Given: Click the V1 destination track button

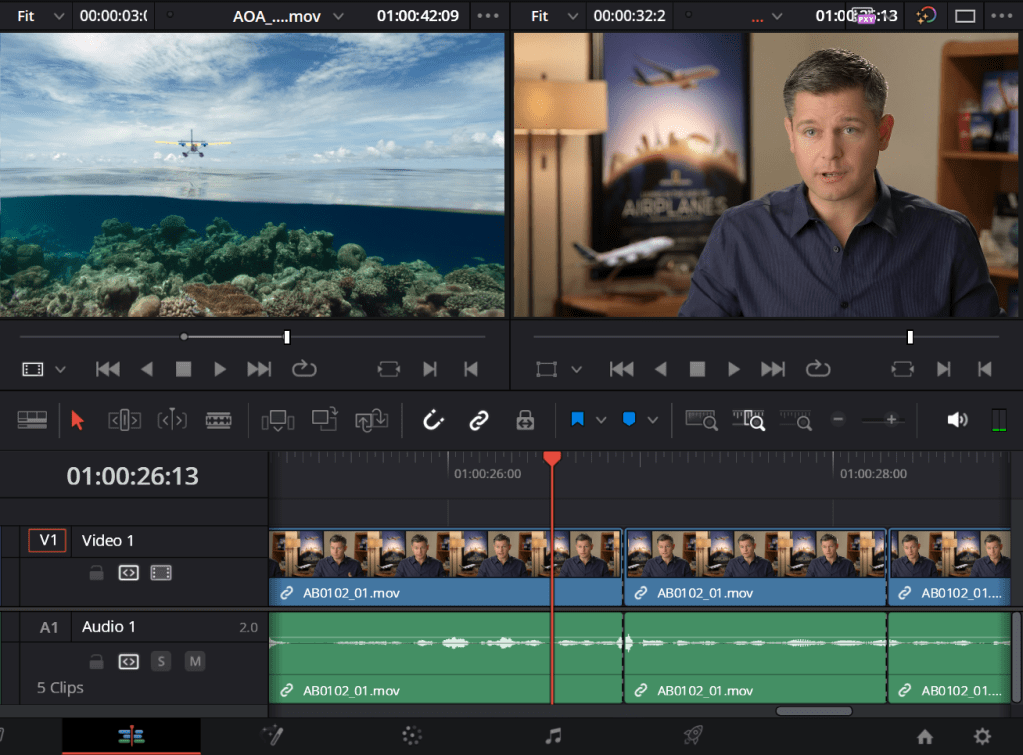Looking at the screenshot, I should [47, 541].
